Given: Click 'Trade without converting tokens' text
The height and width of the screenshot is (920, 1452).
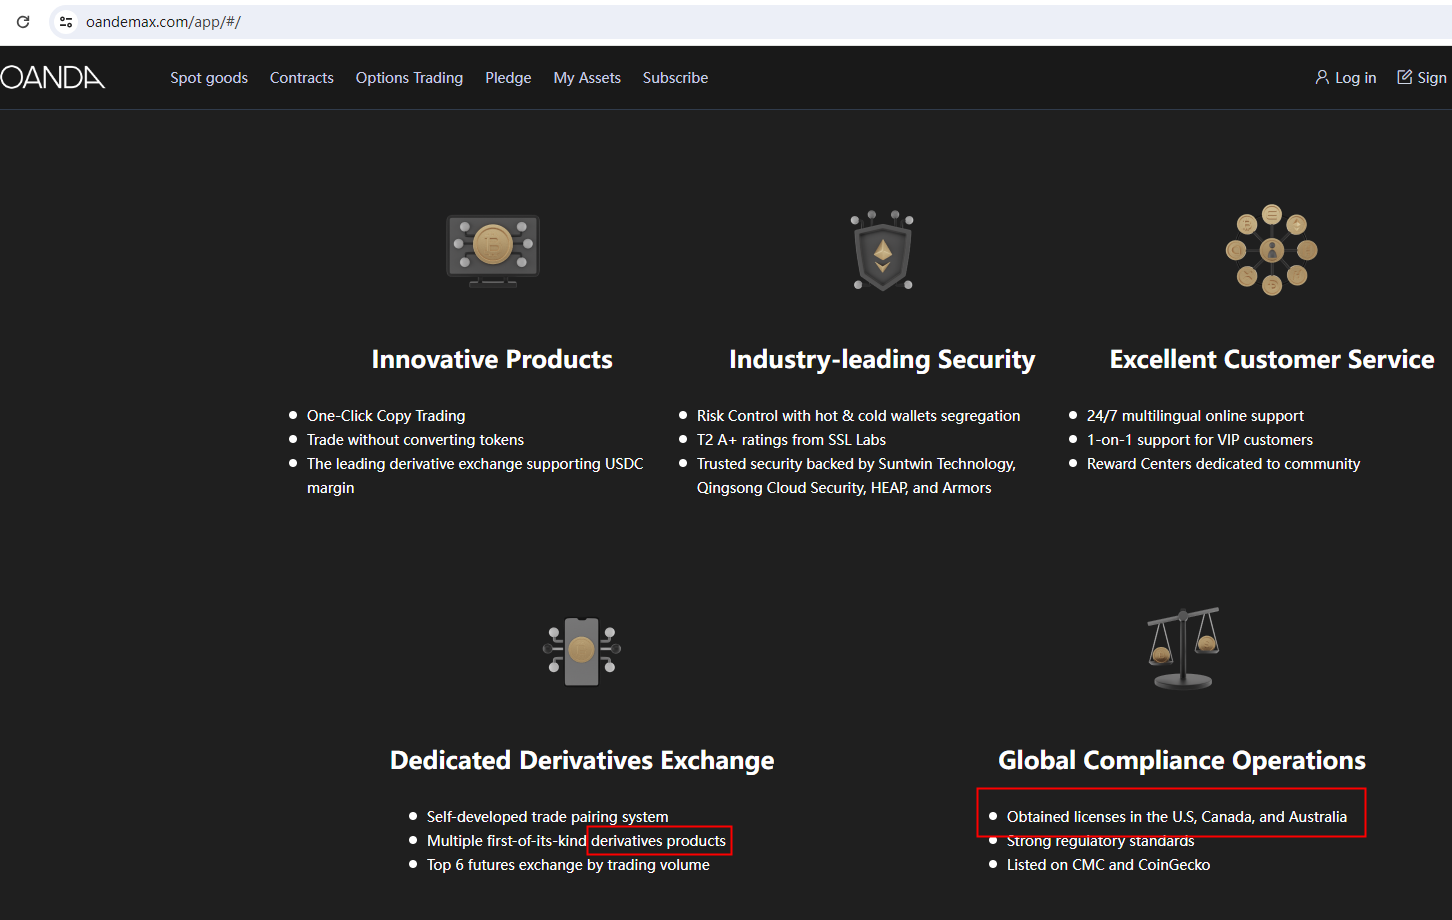Looking at the screenshot, I should click(415, 440).
